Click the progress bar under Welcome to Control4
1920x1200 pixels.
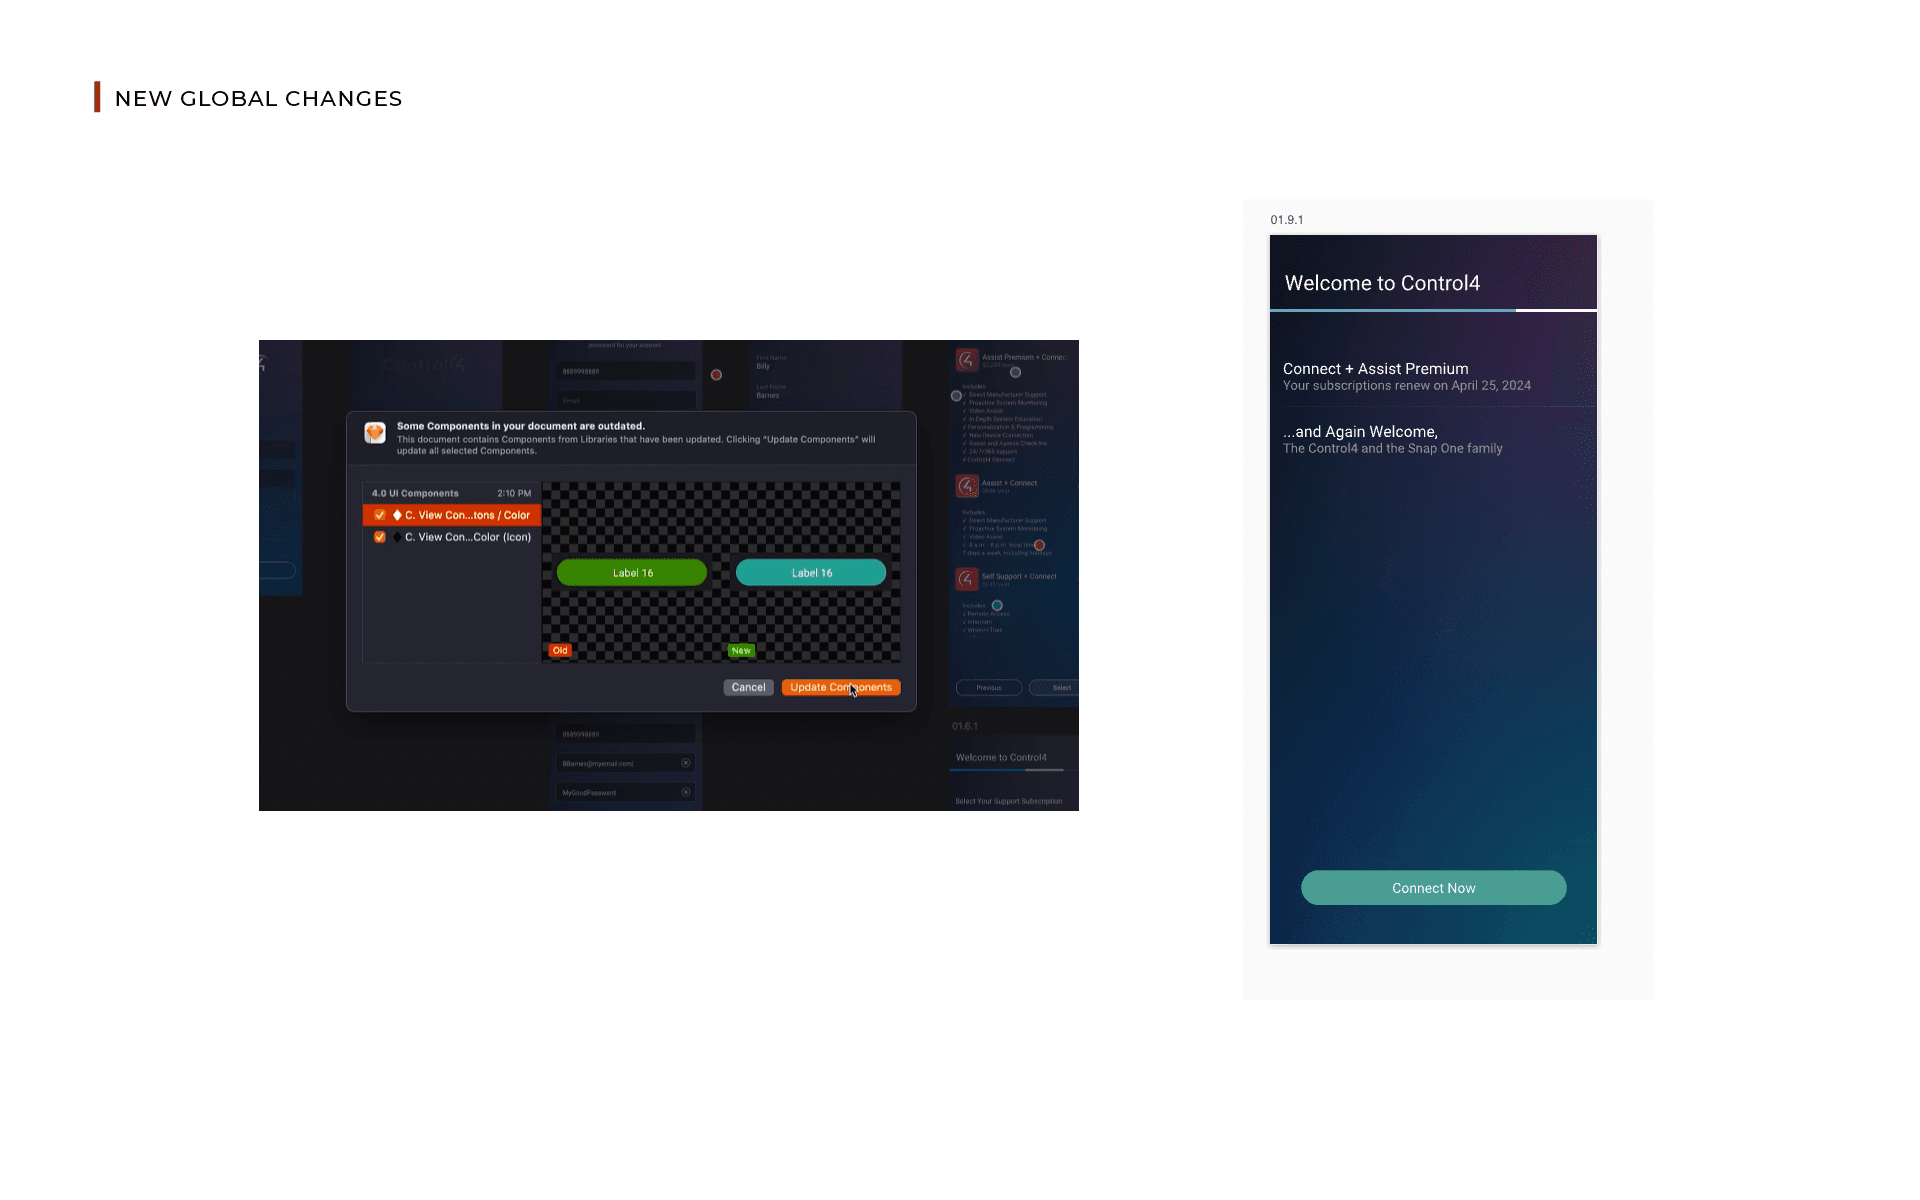tap(1432, 311)
